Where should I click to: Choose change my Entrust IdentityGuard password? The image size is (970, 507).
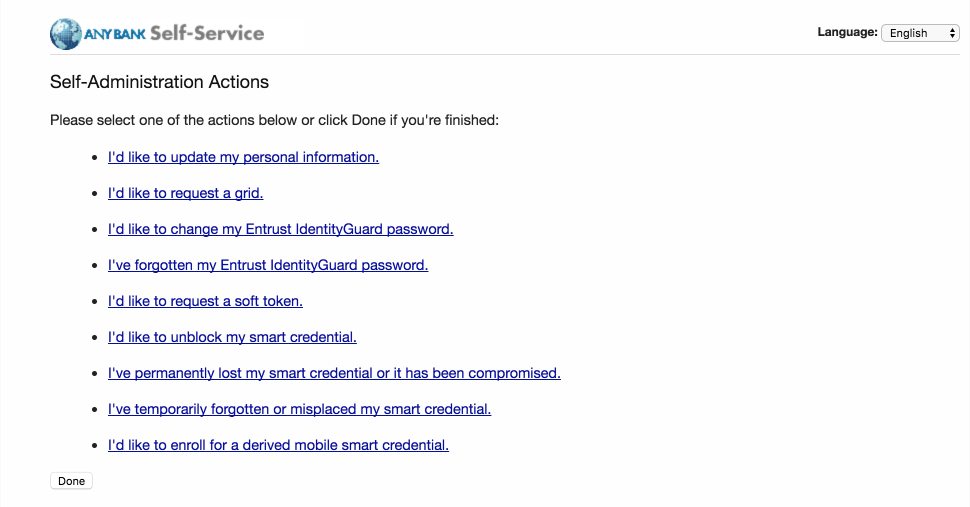click(280, 229)
